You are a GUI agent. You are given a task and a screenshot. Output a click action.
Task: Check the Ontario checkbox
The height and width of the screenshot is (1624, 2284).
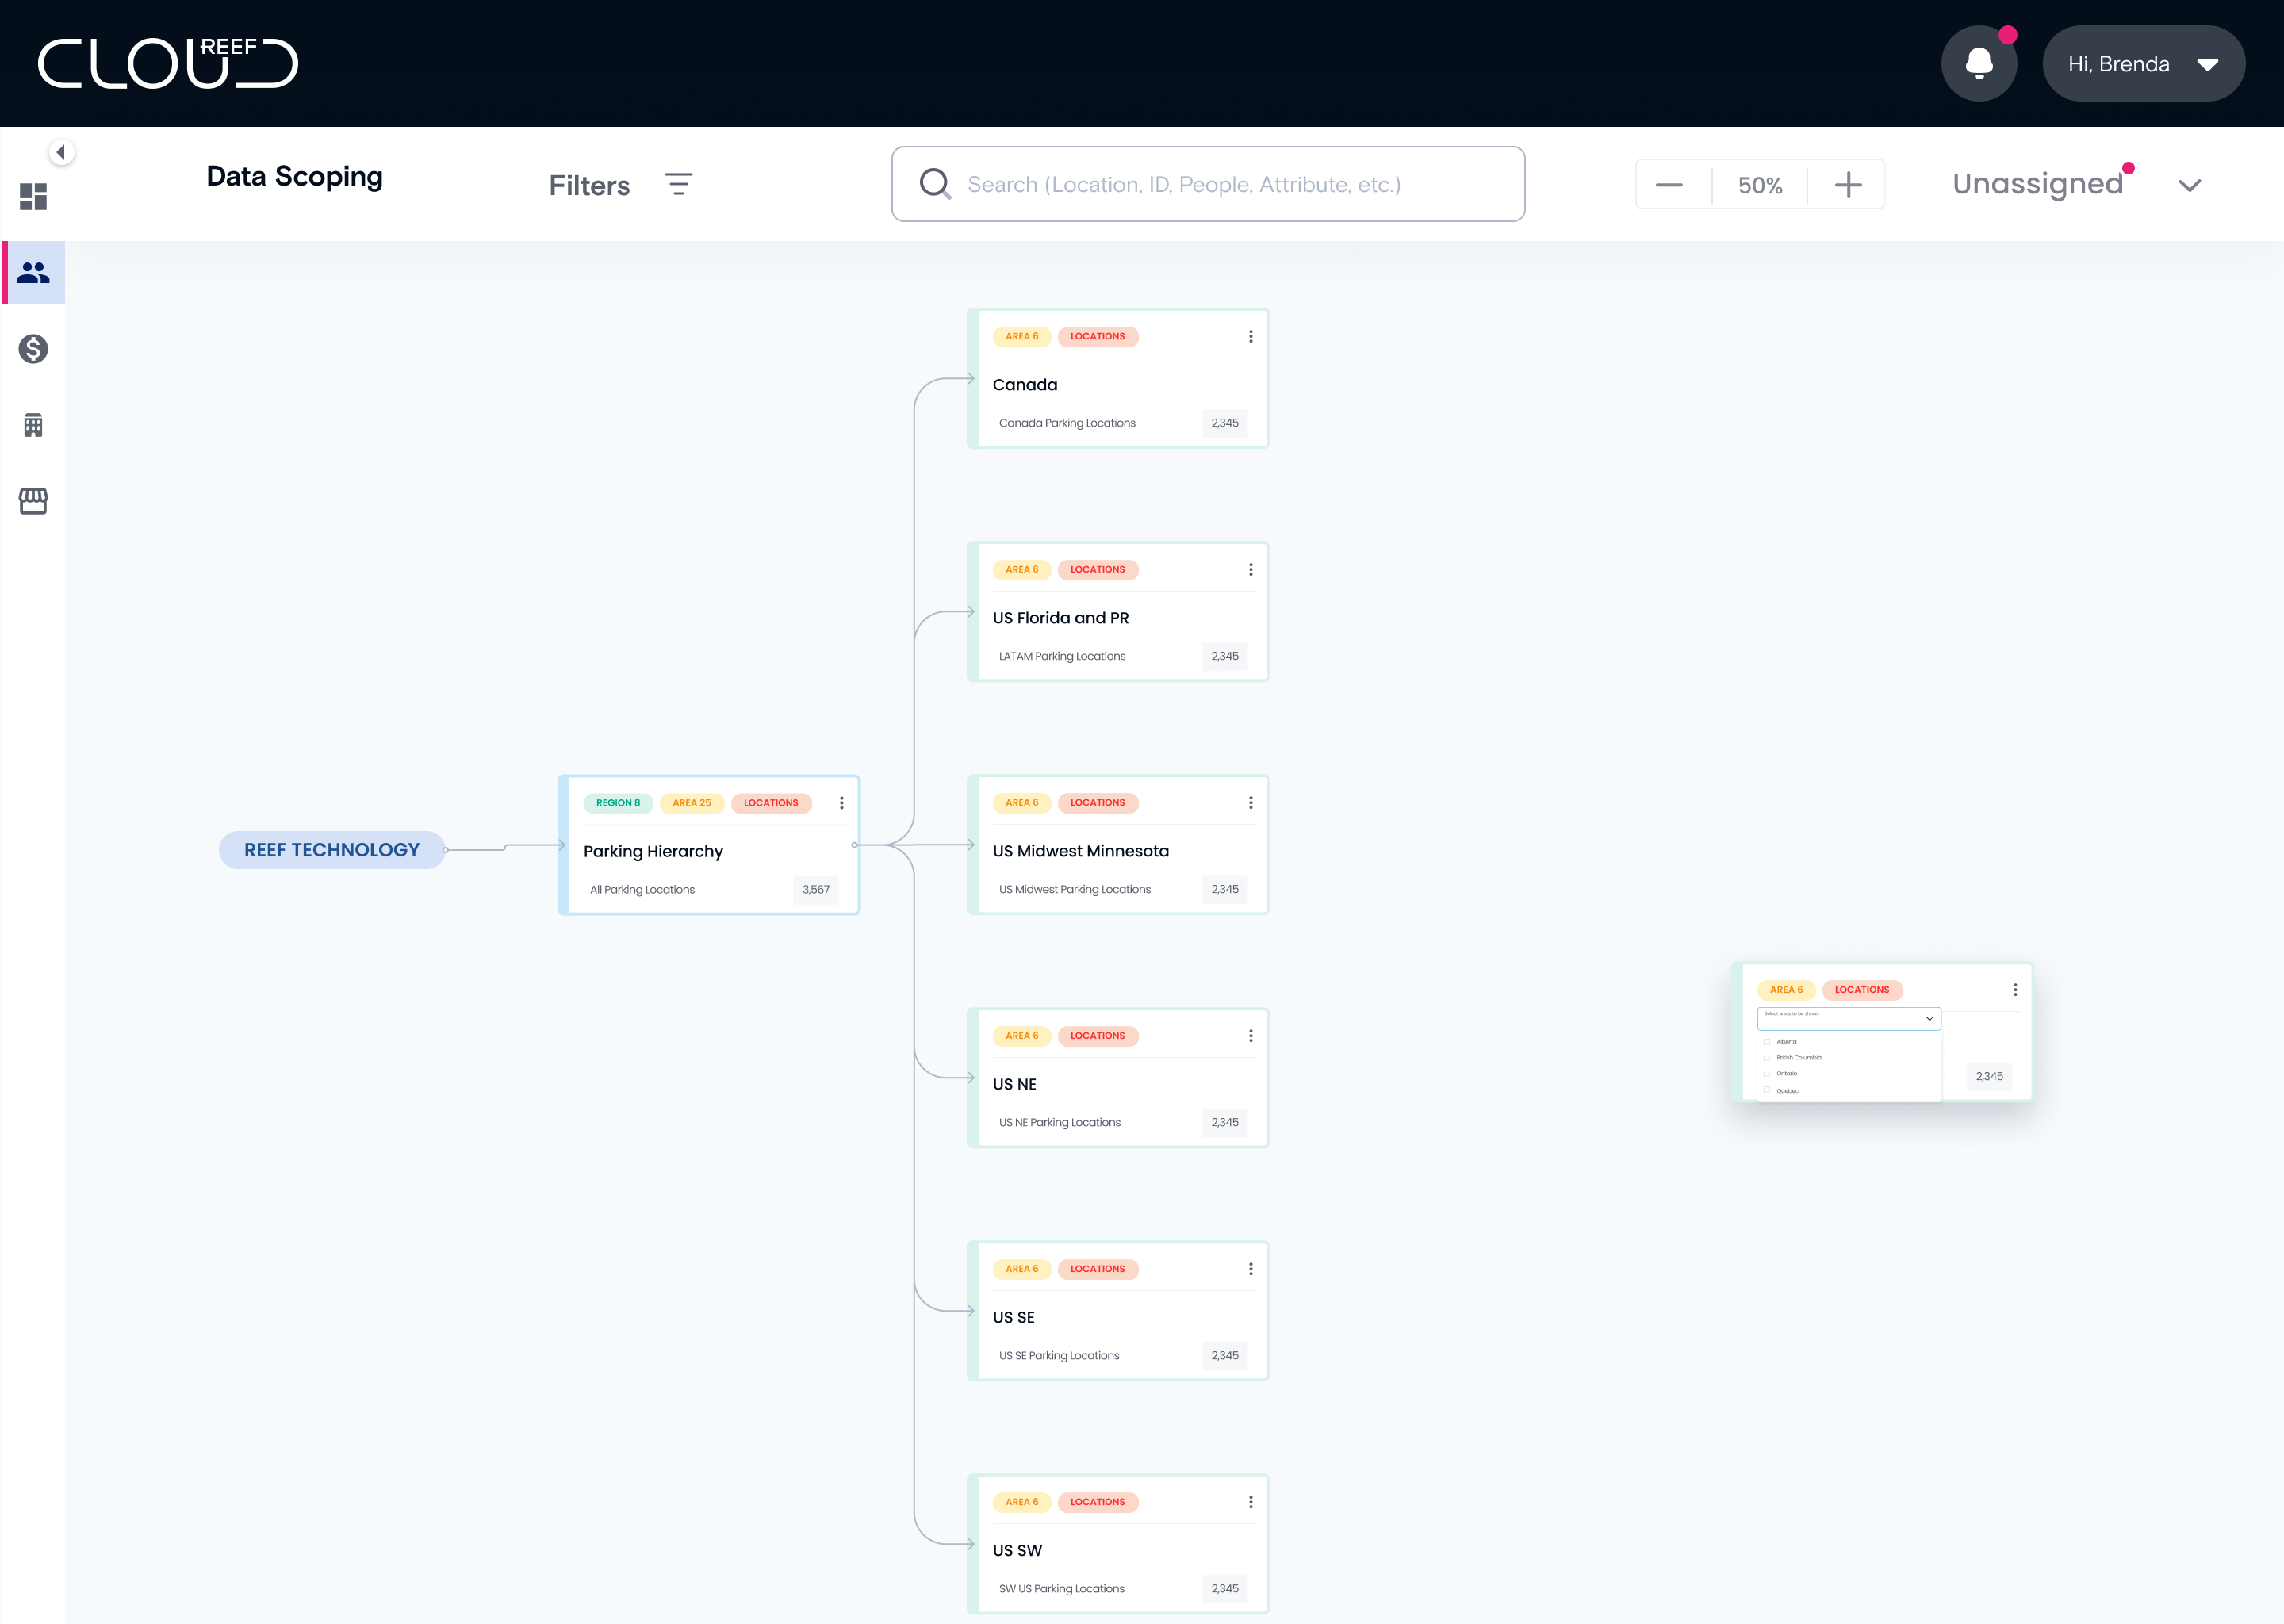[x=1767, y=1074]
